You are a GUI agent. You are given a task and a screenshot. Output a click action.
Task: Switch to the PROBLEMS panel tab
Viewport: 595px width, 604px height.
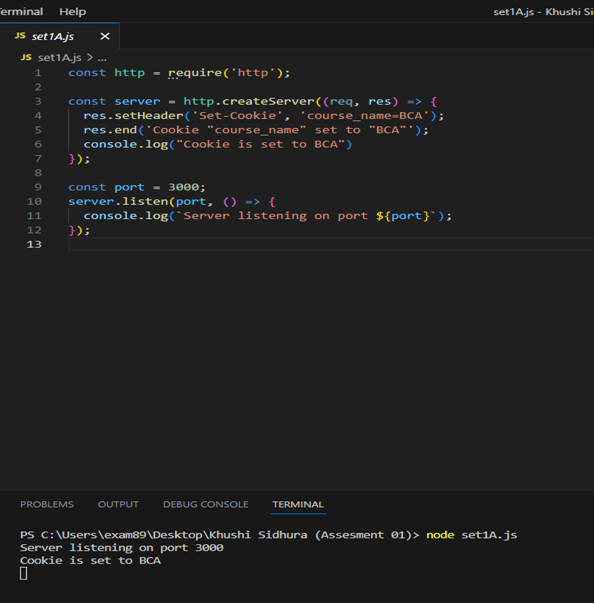click(x=47, y=504)
